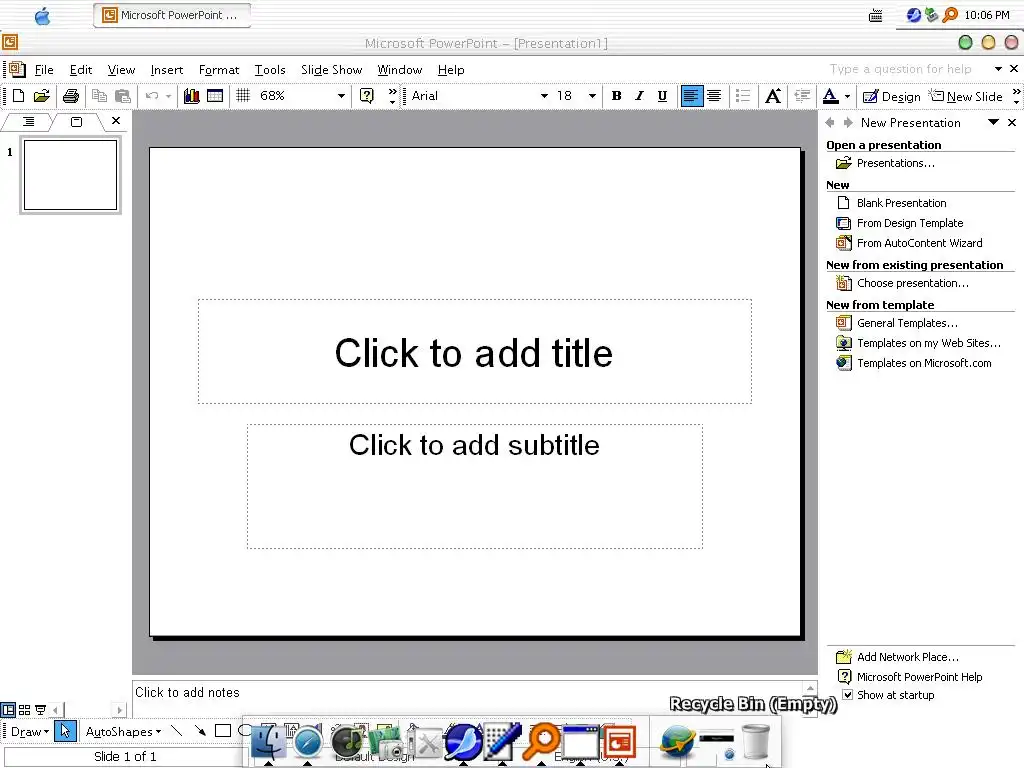The height and width of the screenshot is (768, 1024).
Task: Select slide 1 thumbnail
Action: 71,175
